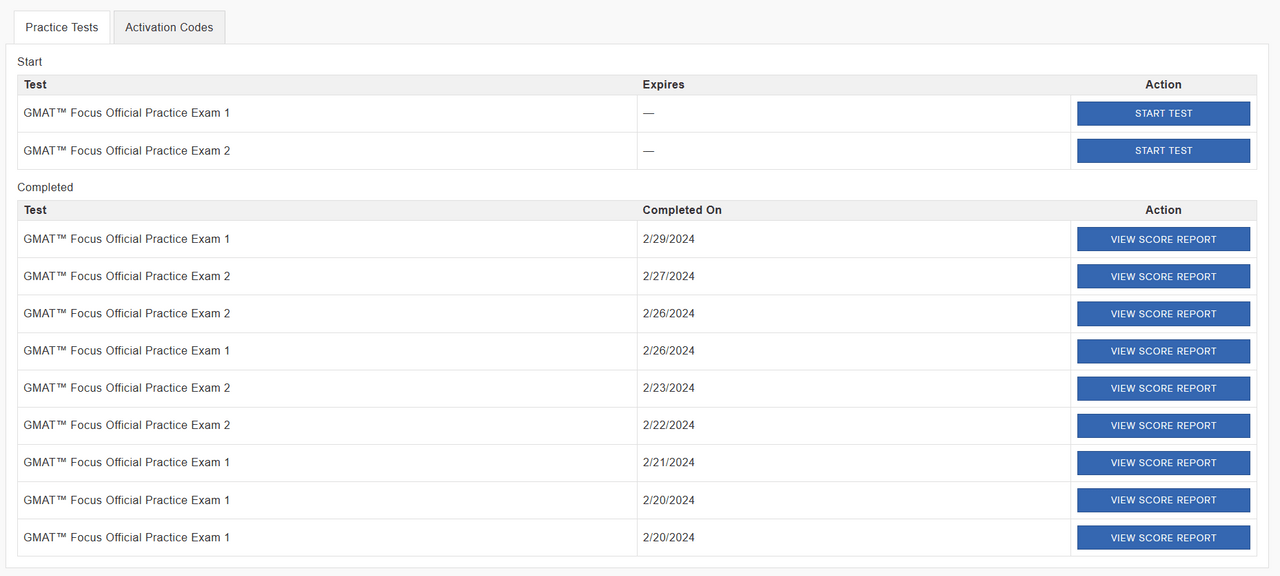Viewport: 1280px width, 576px height.
Task: View Score Report for Exam 1 completed 2/26/2024
Action: tap(1163, 351)
